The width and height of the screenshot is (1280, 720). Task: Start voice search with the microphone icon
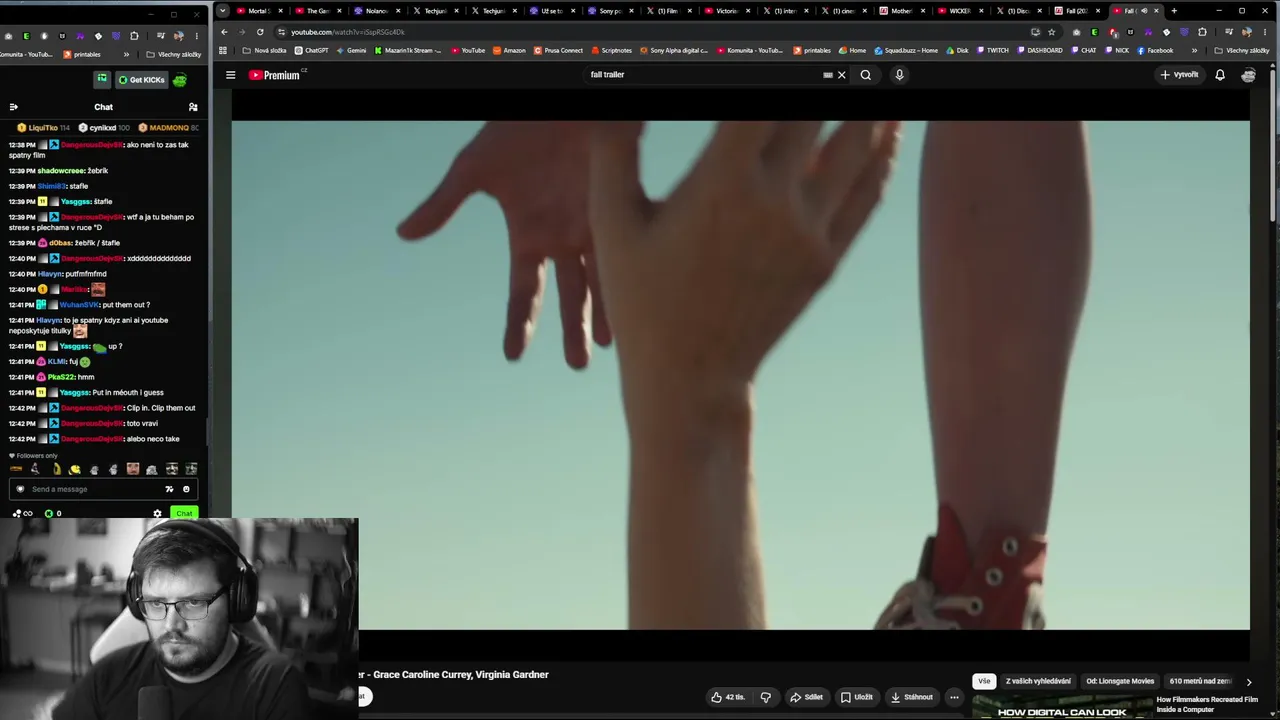tap(899, 75)
